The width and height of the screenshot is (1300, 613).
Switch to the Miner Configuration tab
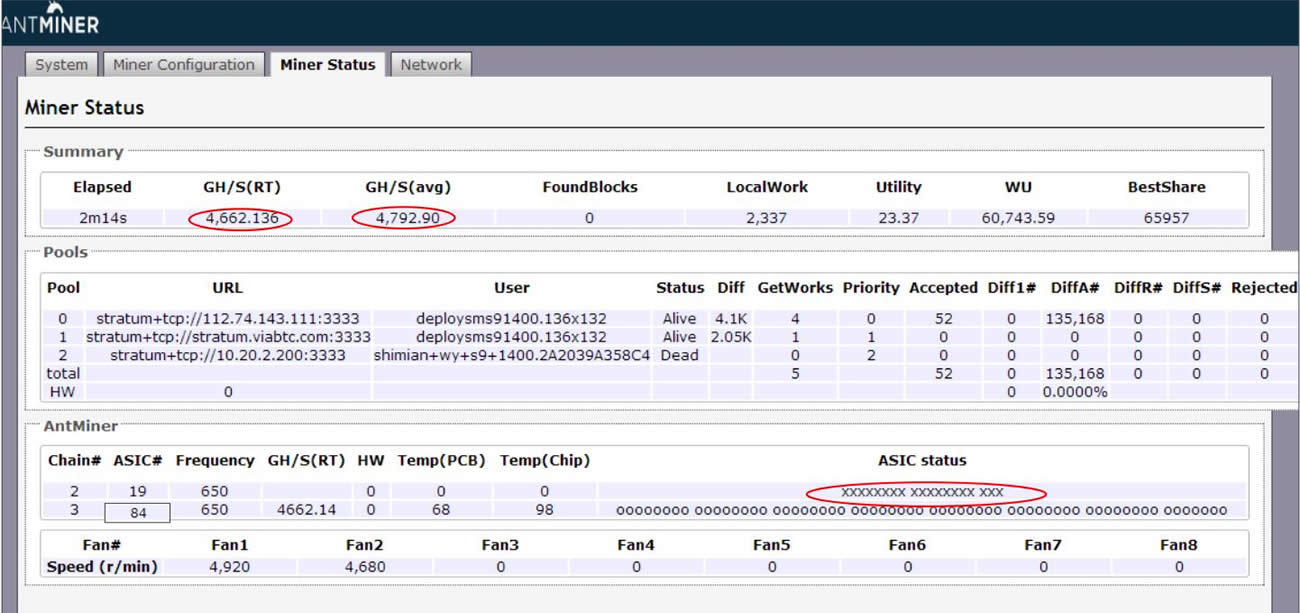(x=183, y=65)
